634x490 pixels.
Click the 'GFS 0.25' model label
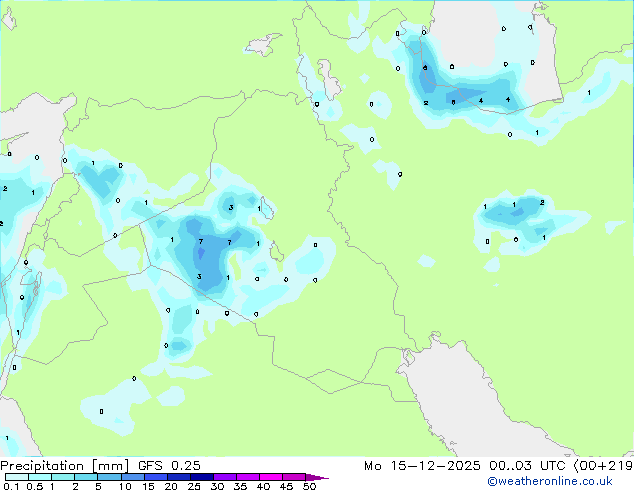169,466
